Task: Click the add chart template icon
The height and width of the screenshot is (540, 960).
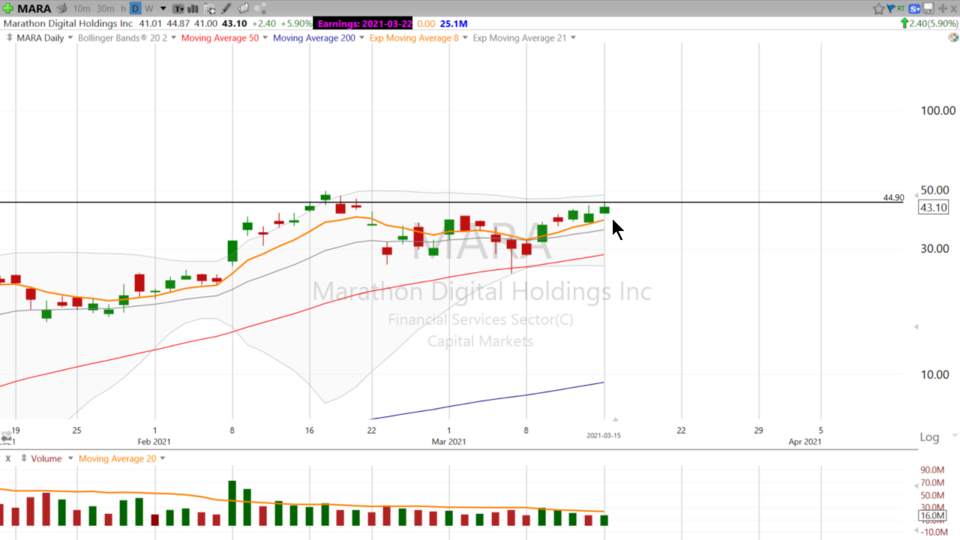Action: pyautogui.click(x=210, y=9)
